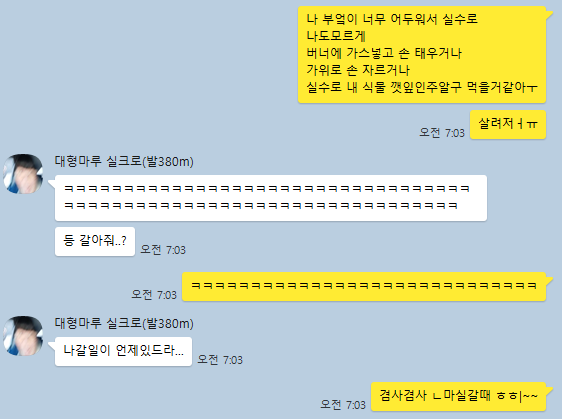Select the long yellow message starting 나 부엌이
This screenshot has height=419, width=562.
pyautogui.click(x=422, y=54)
